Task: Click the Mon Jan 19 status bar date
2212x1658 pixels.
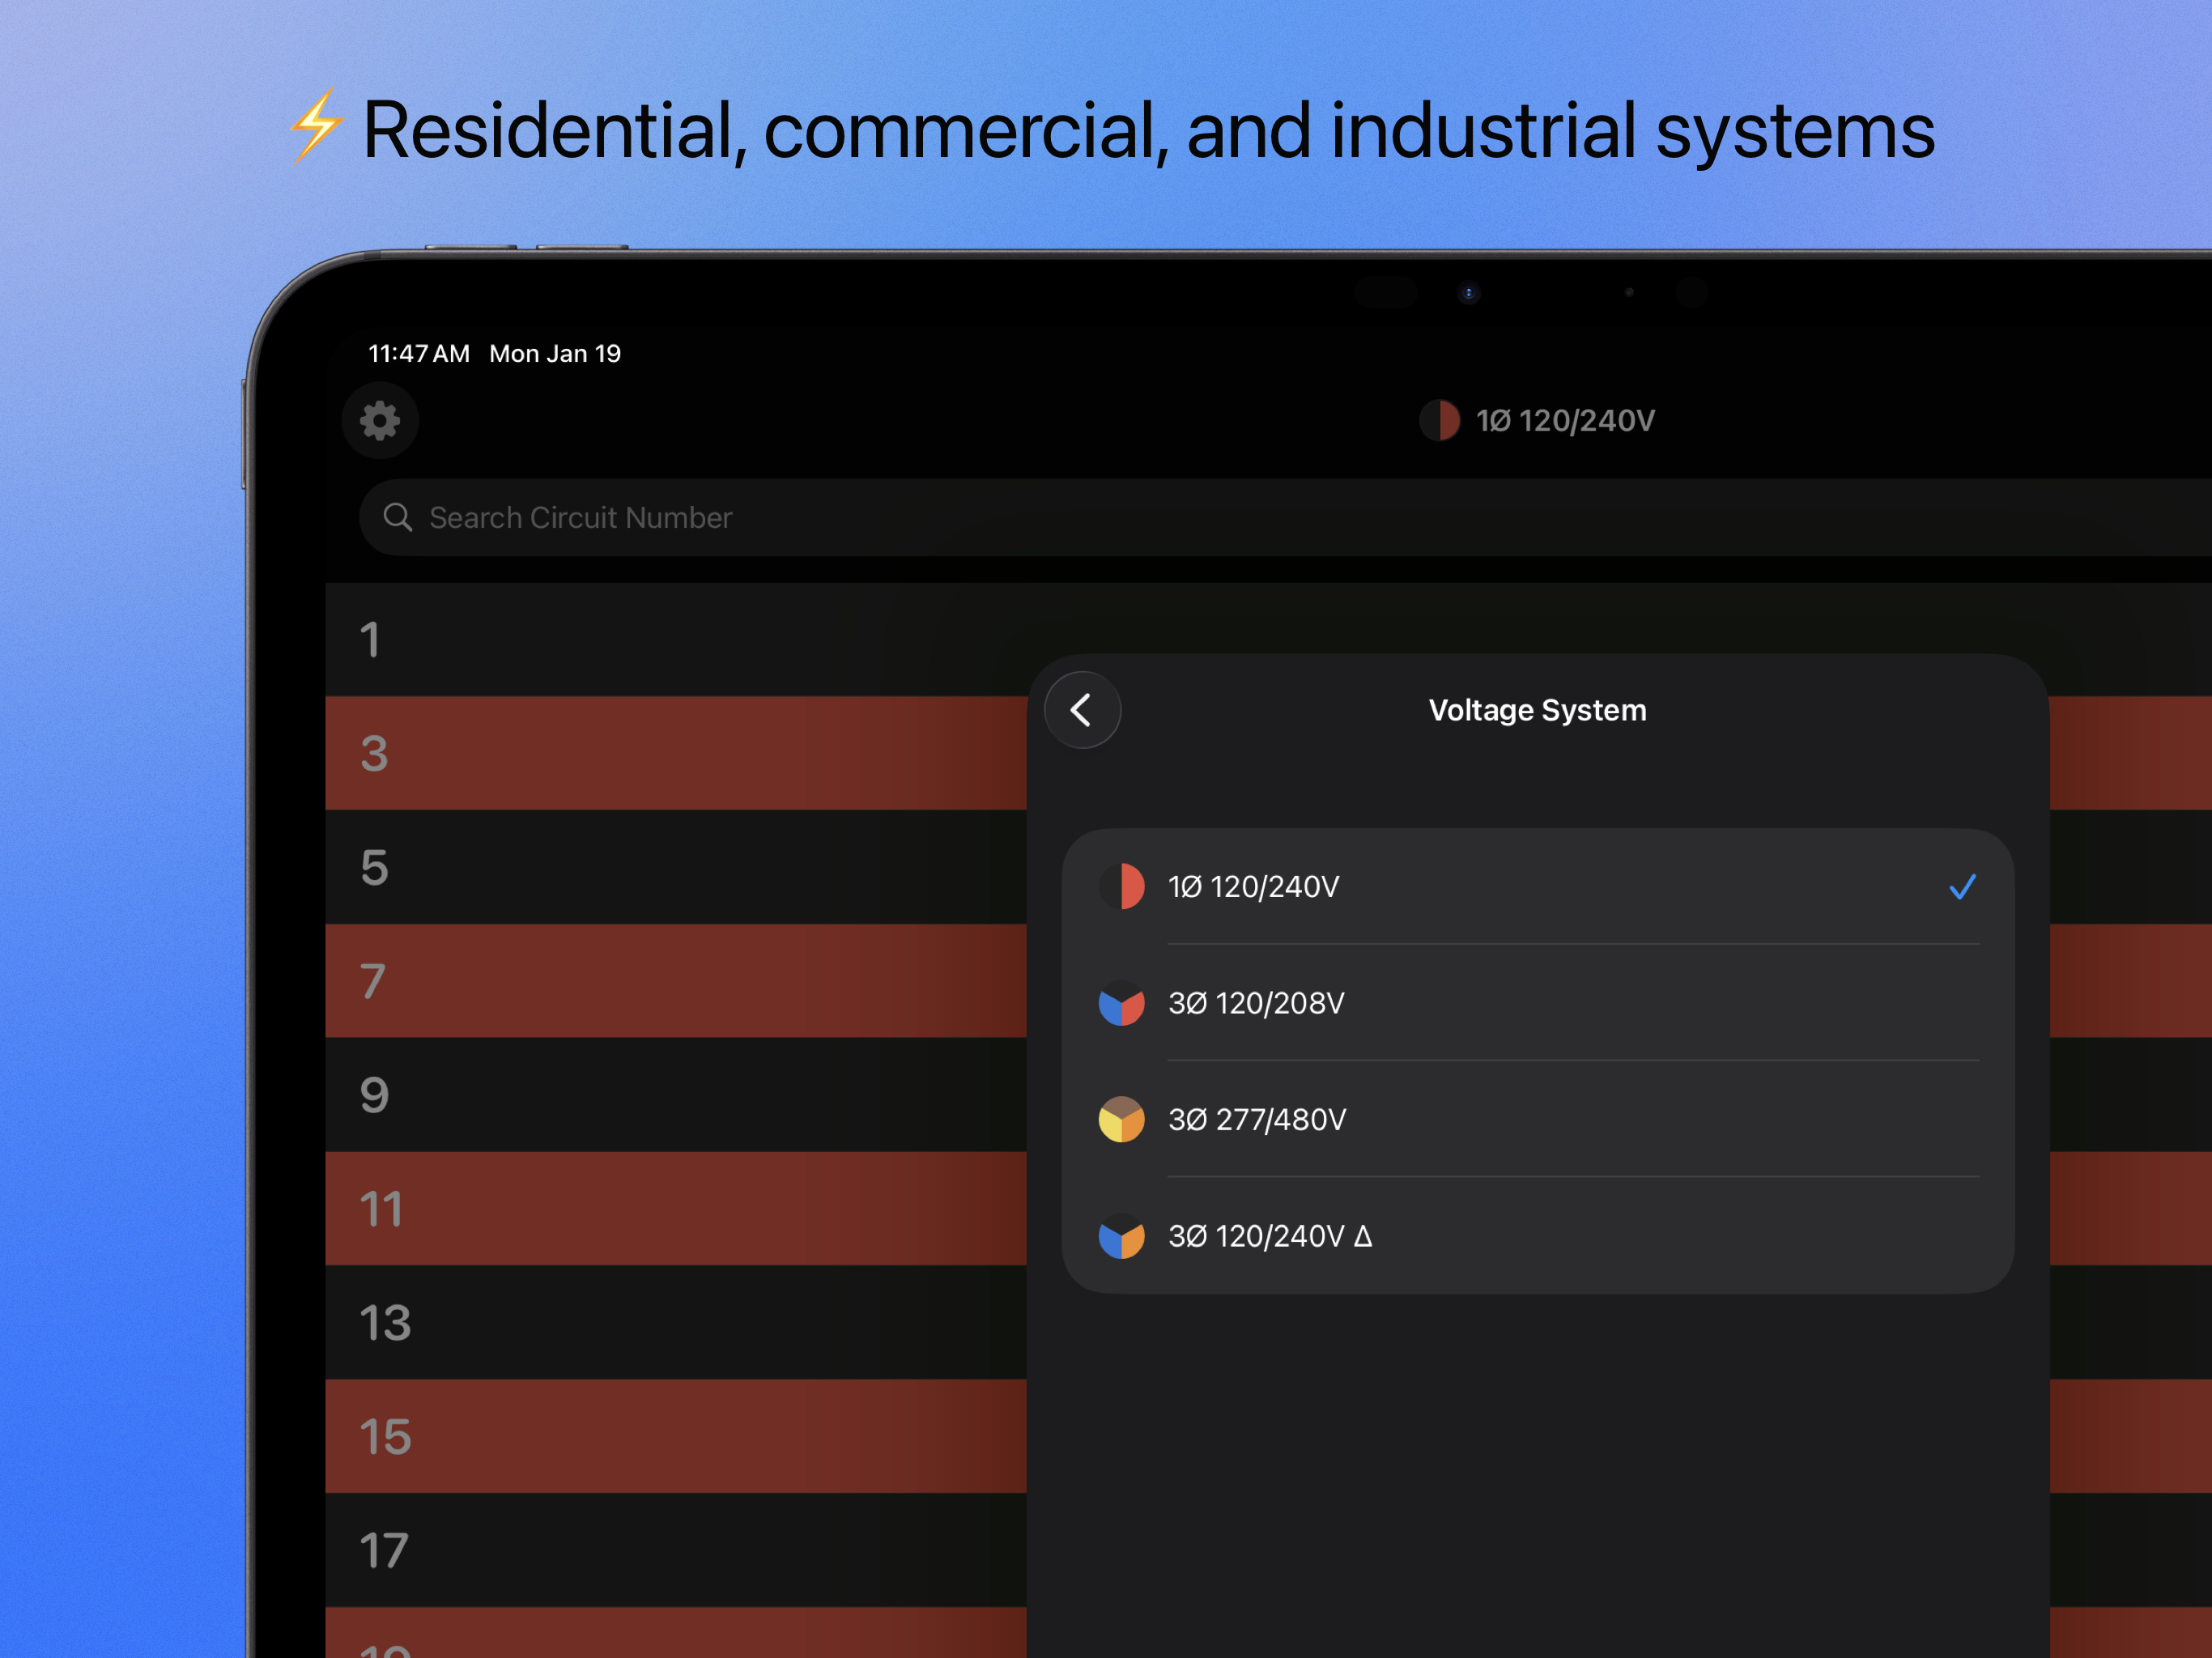Action: click(555, 353)
